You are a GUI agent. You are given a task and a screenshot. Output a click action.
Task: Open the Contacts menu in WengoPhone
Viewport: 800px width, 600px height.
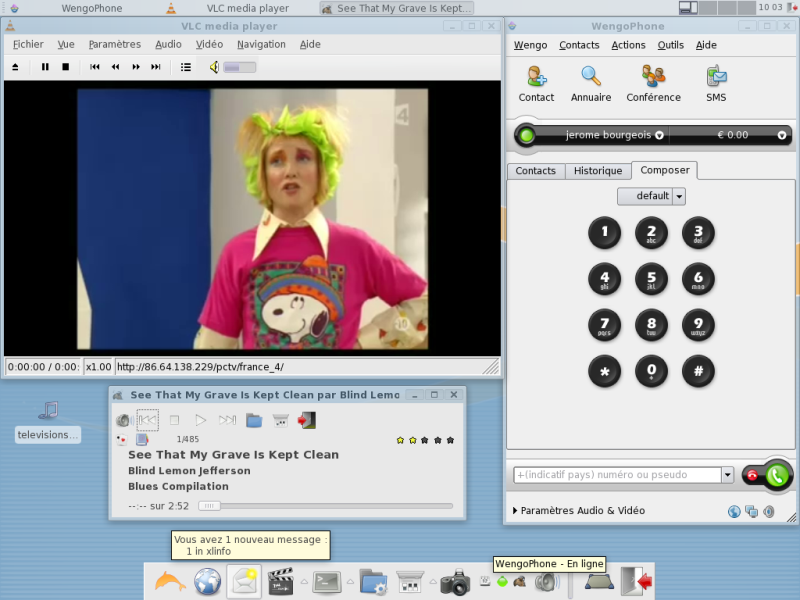click(x=579, y=45)
